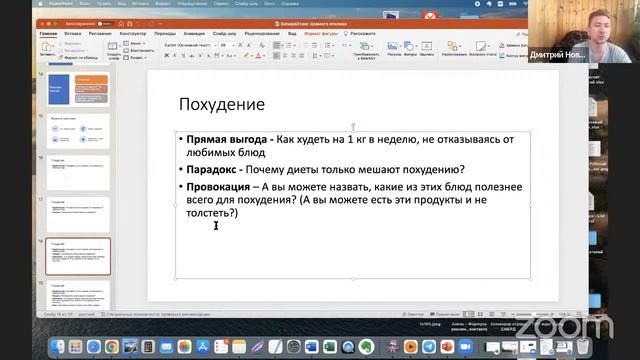Viewport: 640px width, 360px height.
Task: Click the Shapes (Фигуры) icon
Action: tap(409, 46)
